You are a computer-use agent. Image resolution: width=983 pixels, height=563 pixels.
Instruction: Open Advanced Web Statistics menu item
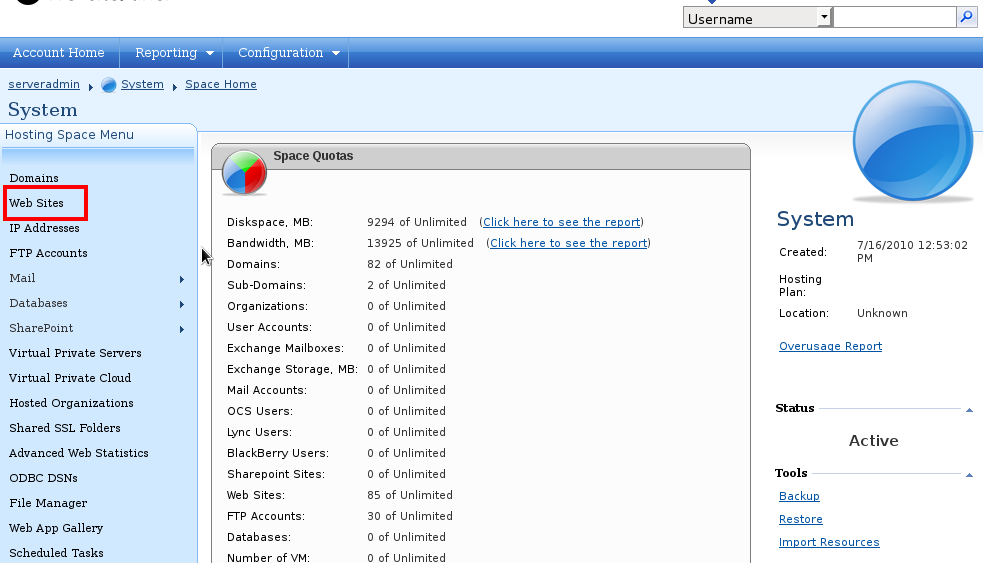coord(79,453)
